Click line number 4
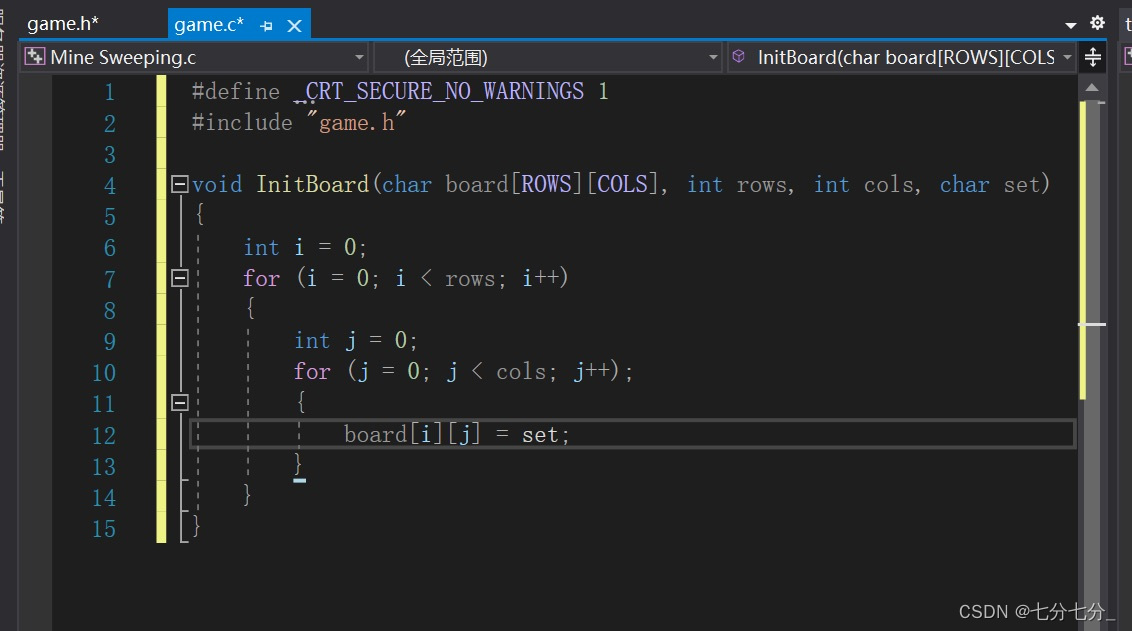The height and width of the screenshot is (631, 1132). coord(110,186)
